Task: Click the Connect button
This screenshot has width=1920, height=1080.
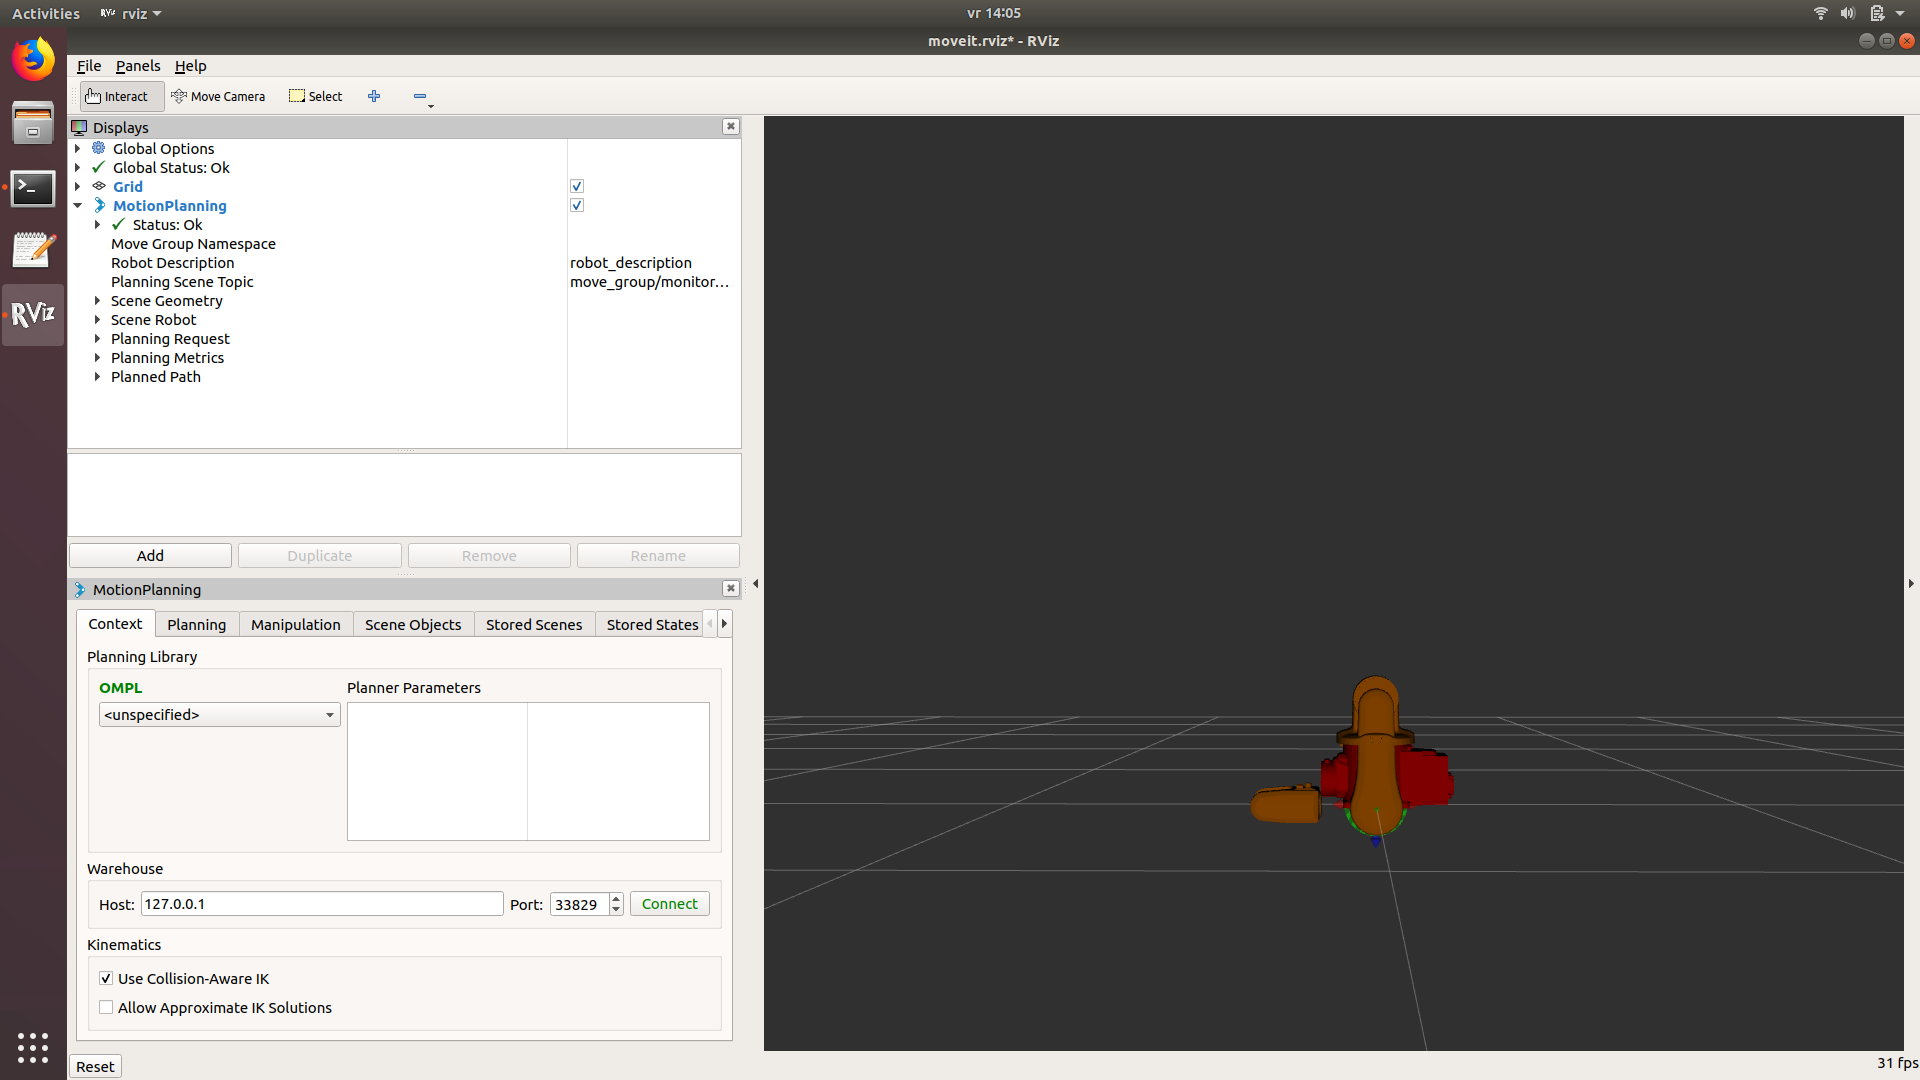Action: coord(669,903)
